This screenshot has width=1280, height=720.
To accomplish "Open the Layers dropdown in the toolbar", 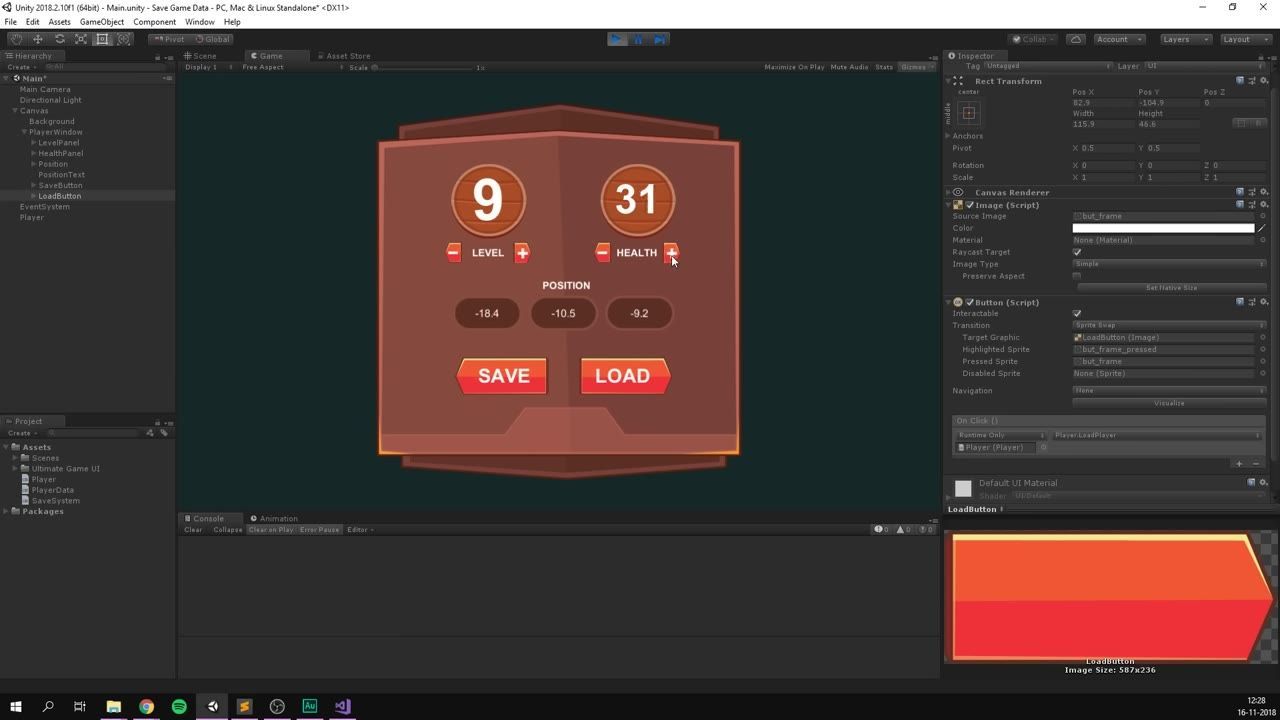I will (1186, 39).
